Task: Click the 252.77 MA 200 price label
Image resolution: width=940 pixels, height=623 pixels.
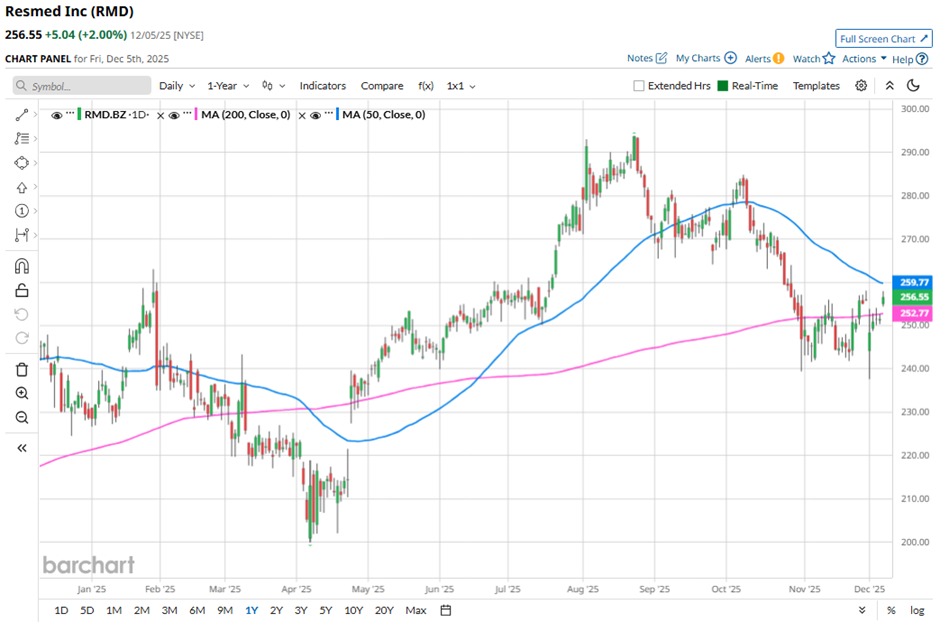Action: pos(913,312)
